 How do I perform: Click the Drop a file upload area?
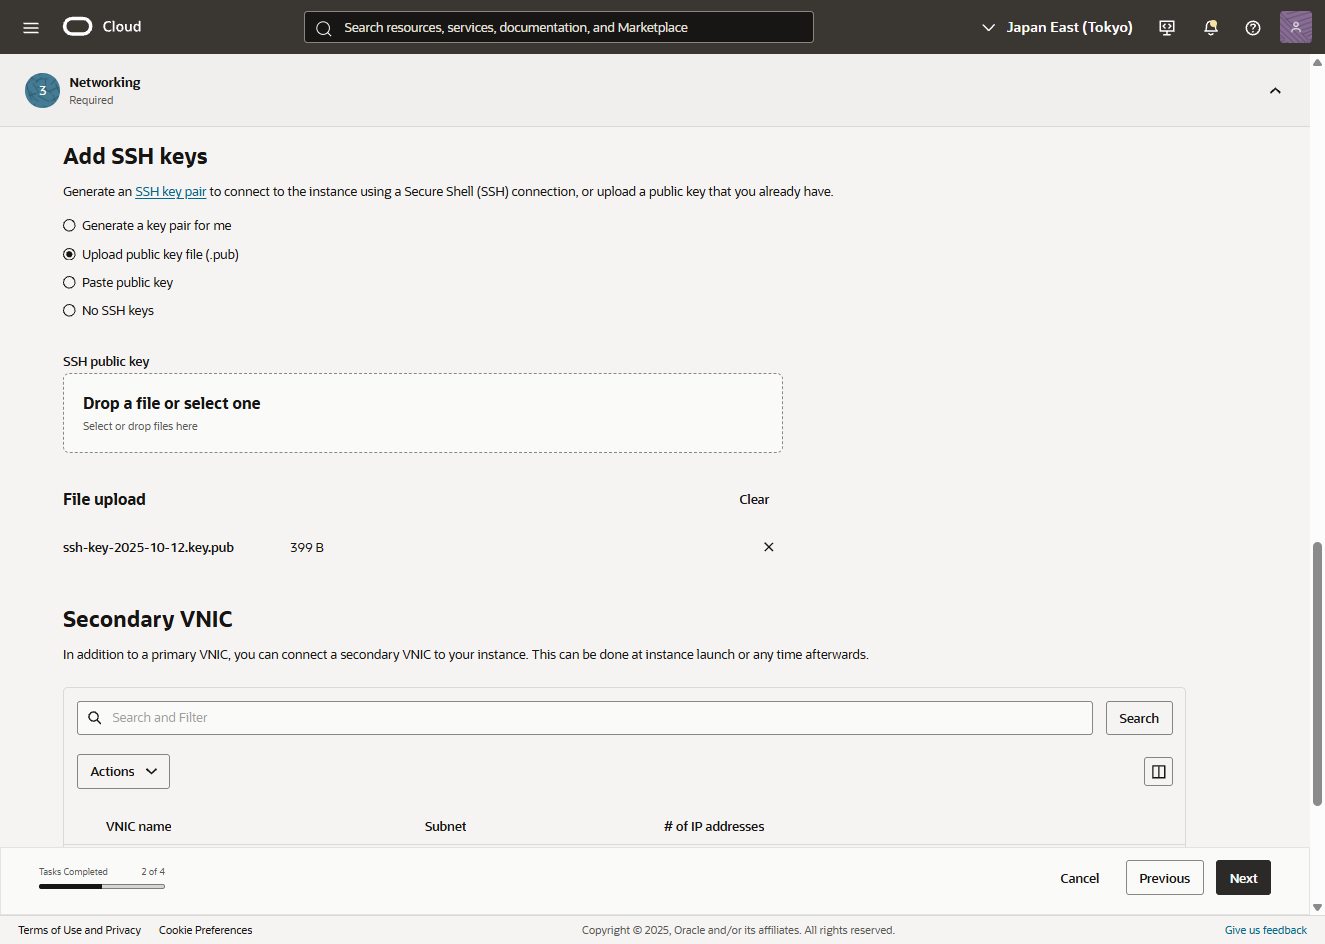coord(422,413)
